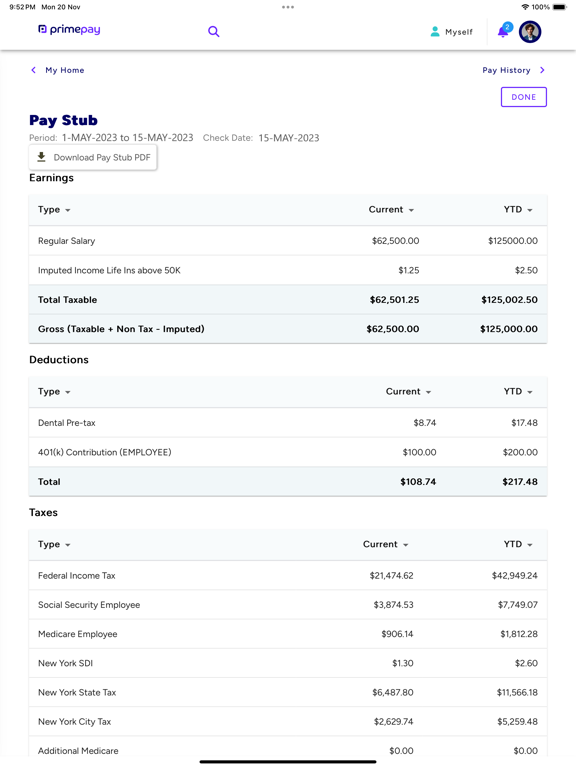Sort Earnings table by Current
Screen dimensions: 576x768
point(391,210)
